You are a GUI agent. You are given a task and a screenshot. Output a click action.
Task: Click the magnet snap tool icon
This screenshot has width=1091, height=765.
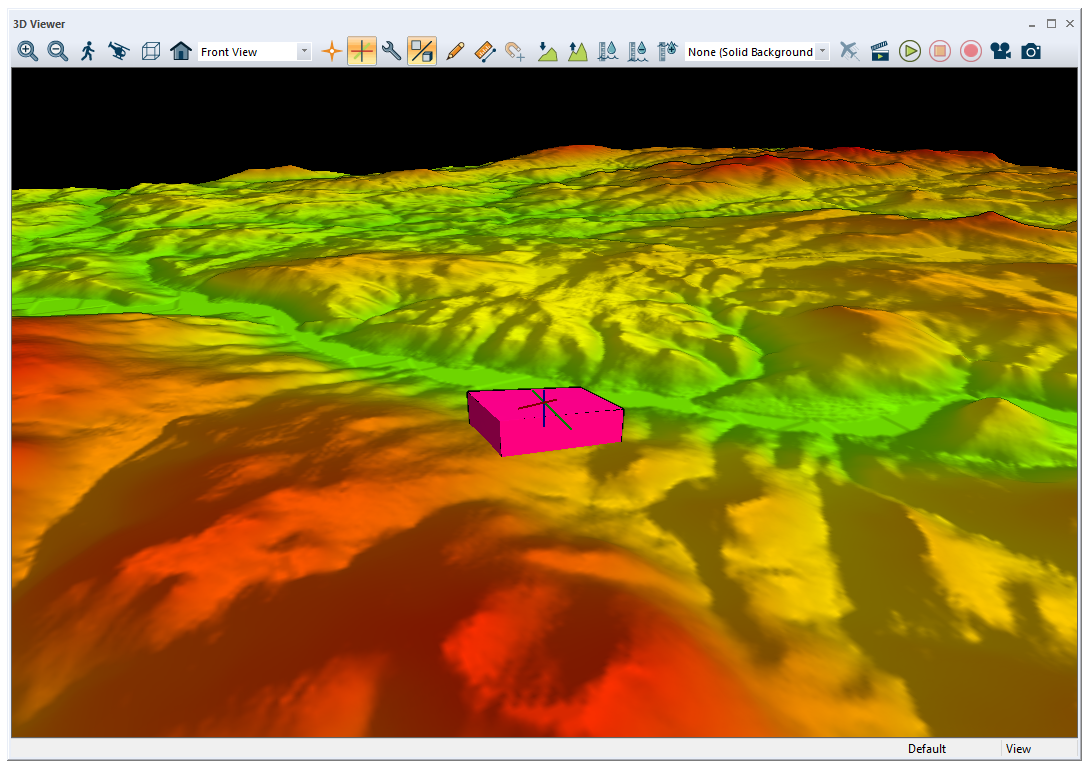click(515, 52)
